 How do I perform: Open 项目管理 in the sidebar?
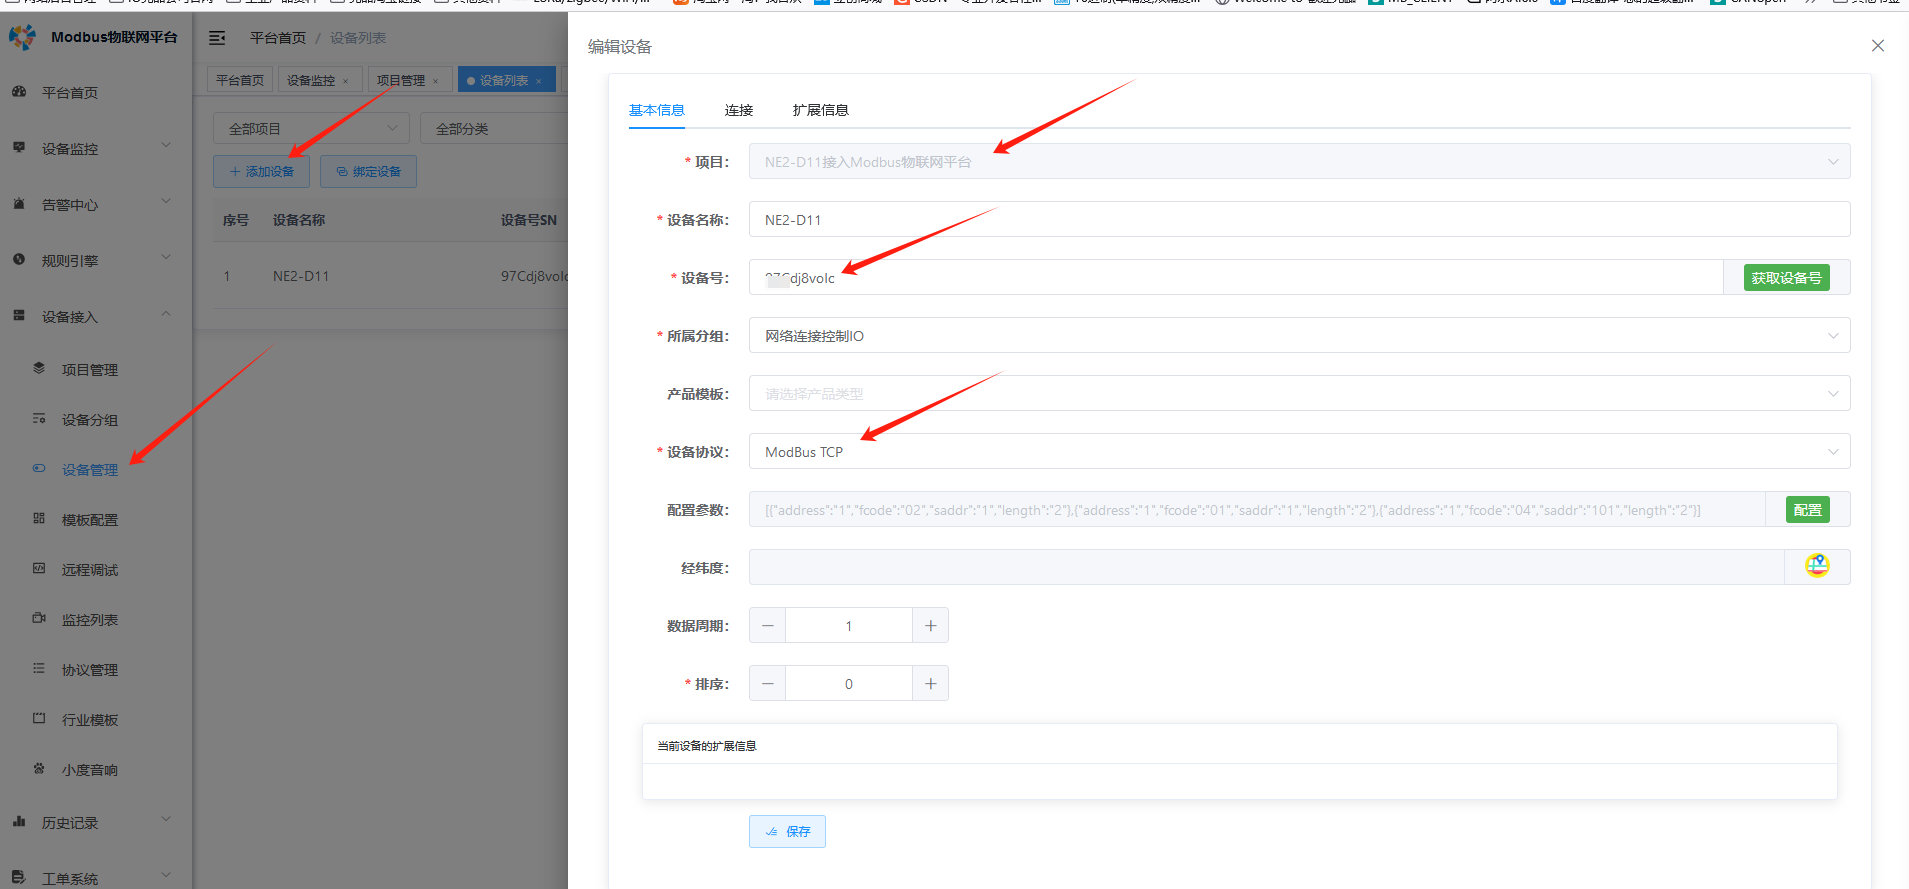(x=89, y=370)
